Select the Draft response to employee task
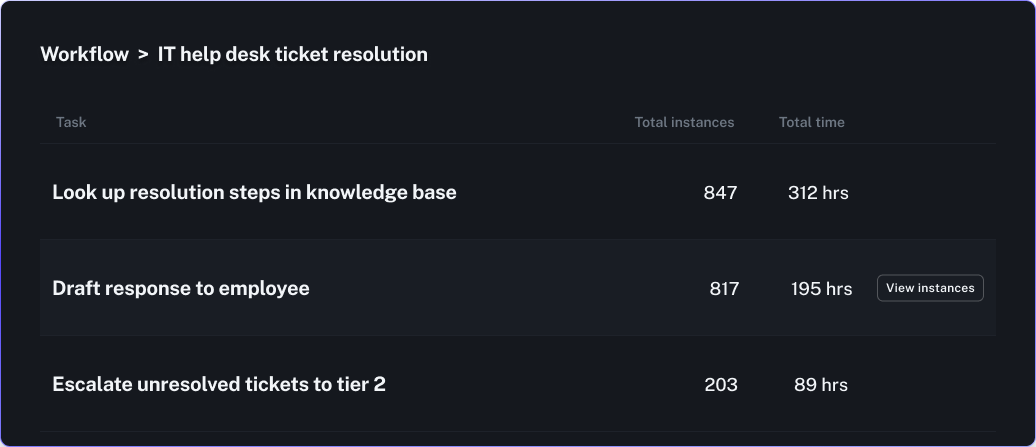Viewport: 1036px width, 447px height. pyautogui.click(x=181, y=288)
